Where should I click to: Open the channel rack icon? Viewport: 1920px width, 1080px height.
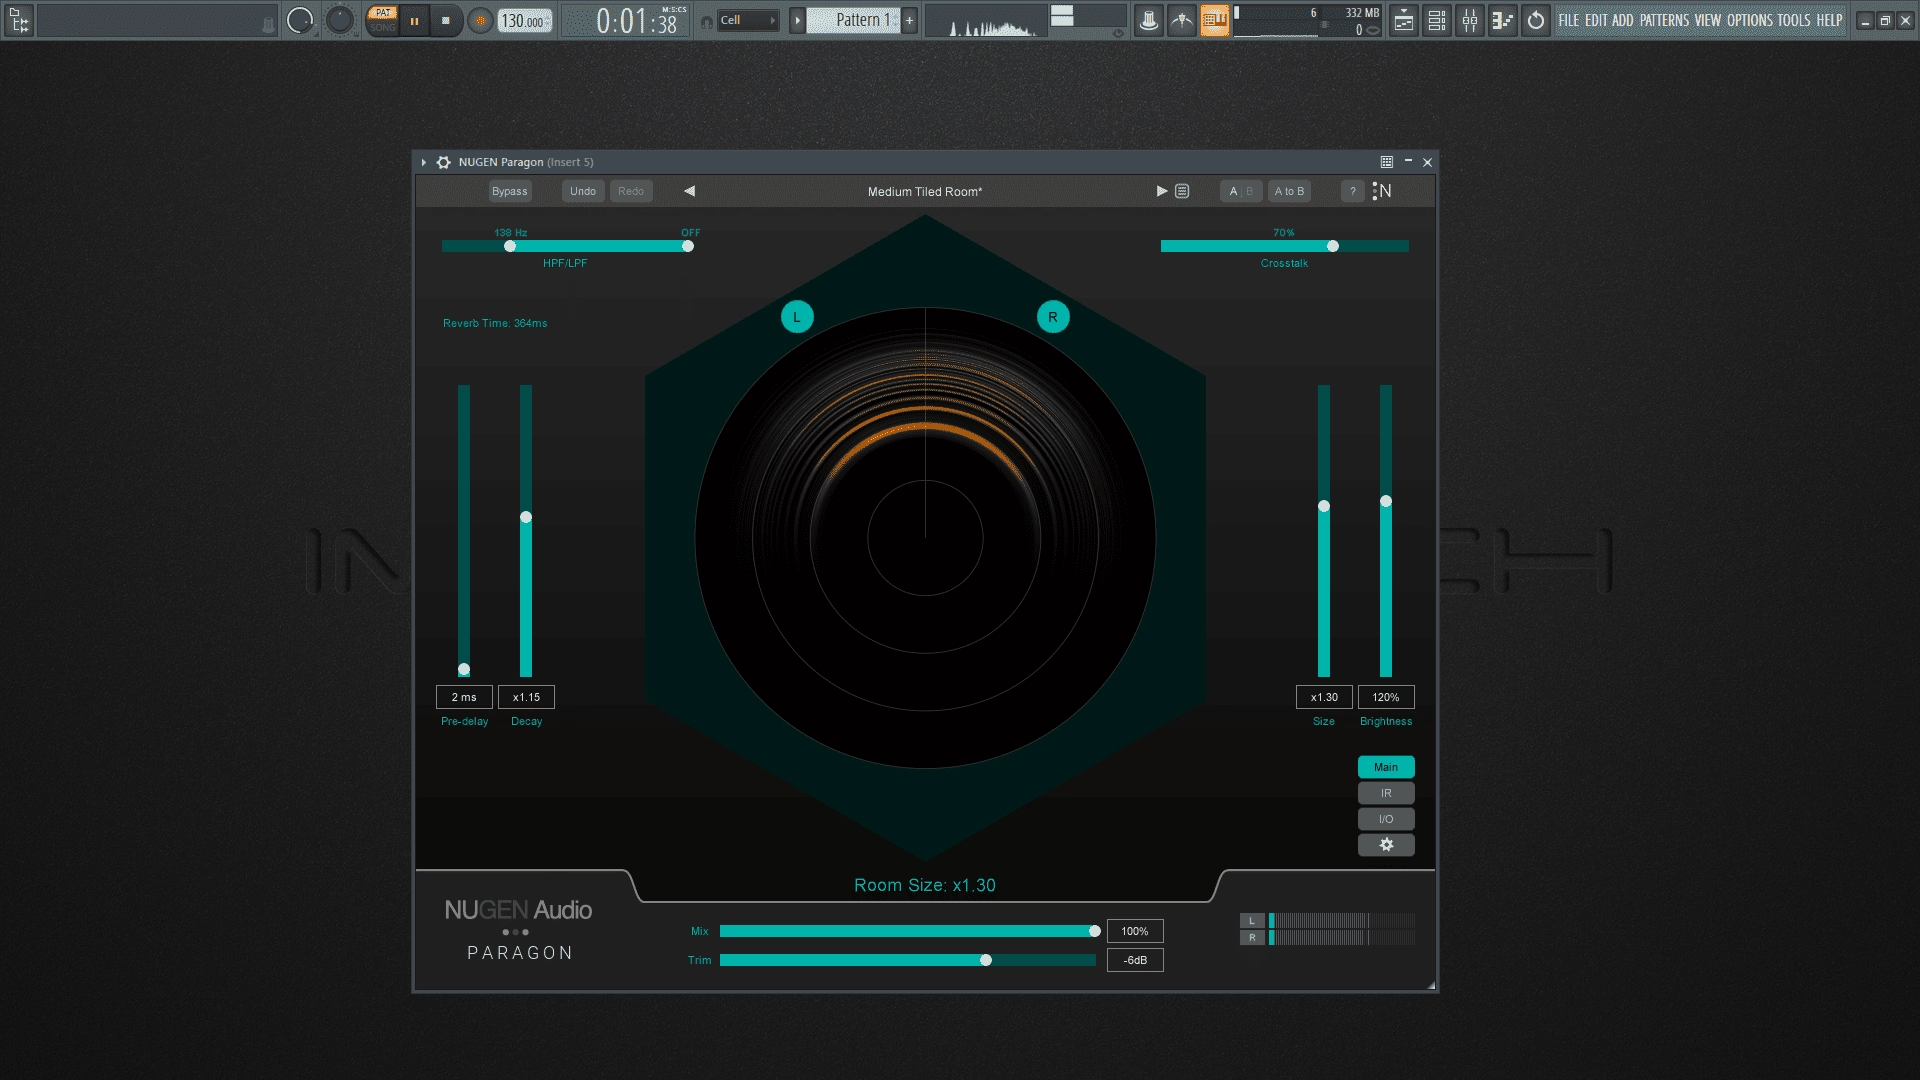[1437, 20]
